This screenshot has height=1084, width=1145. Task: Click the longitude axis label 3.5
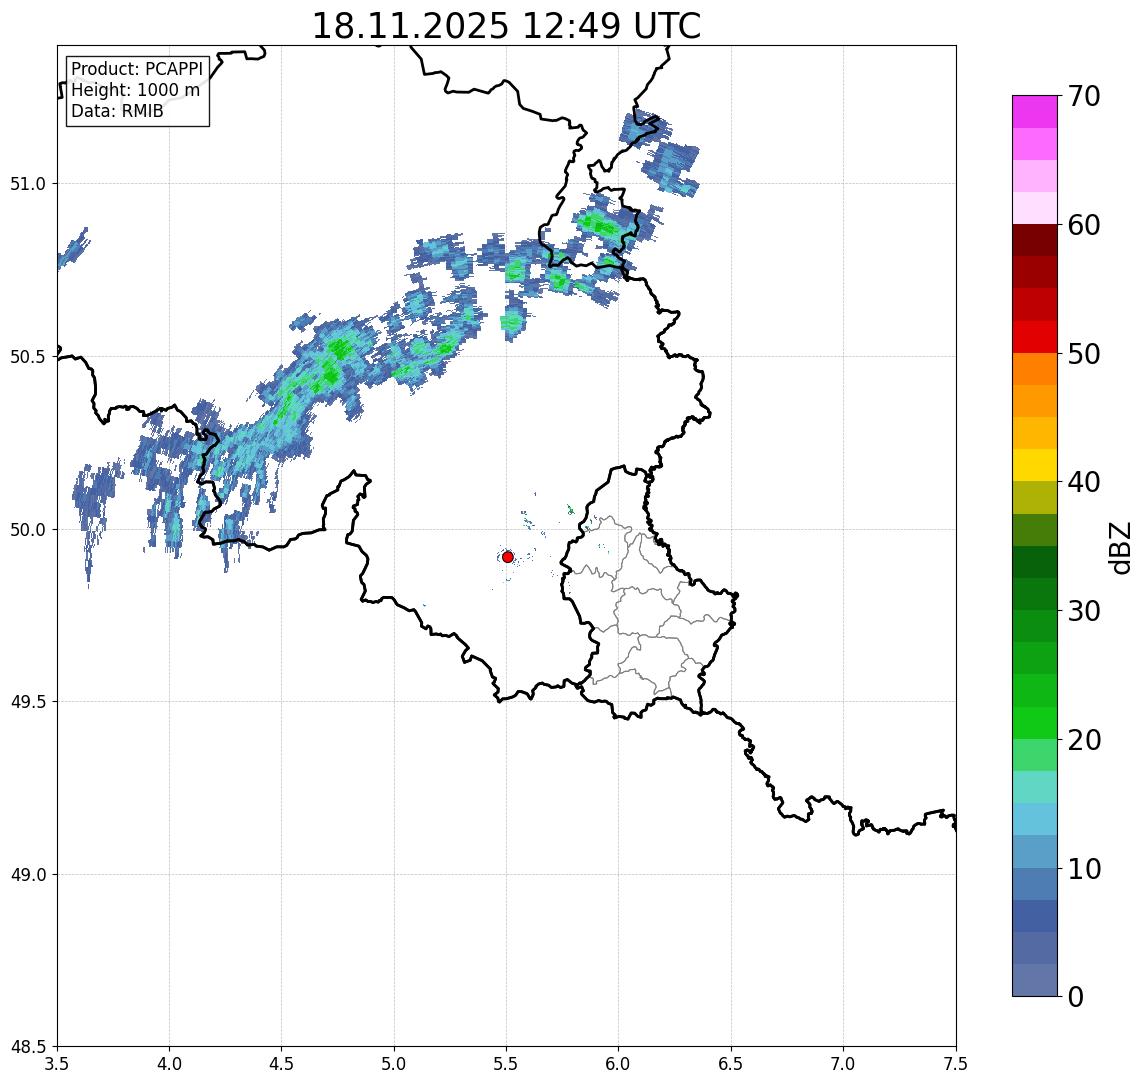point(57,1064)
